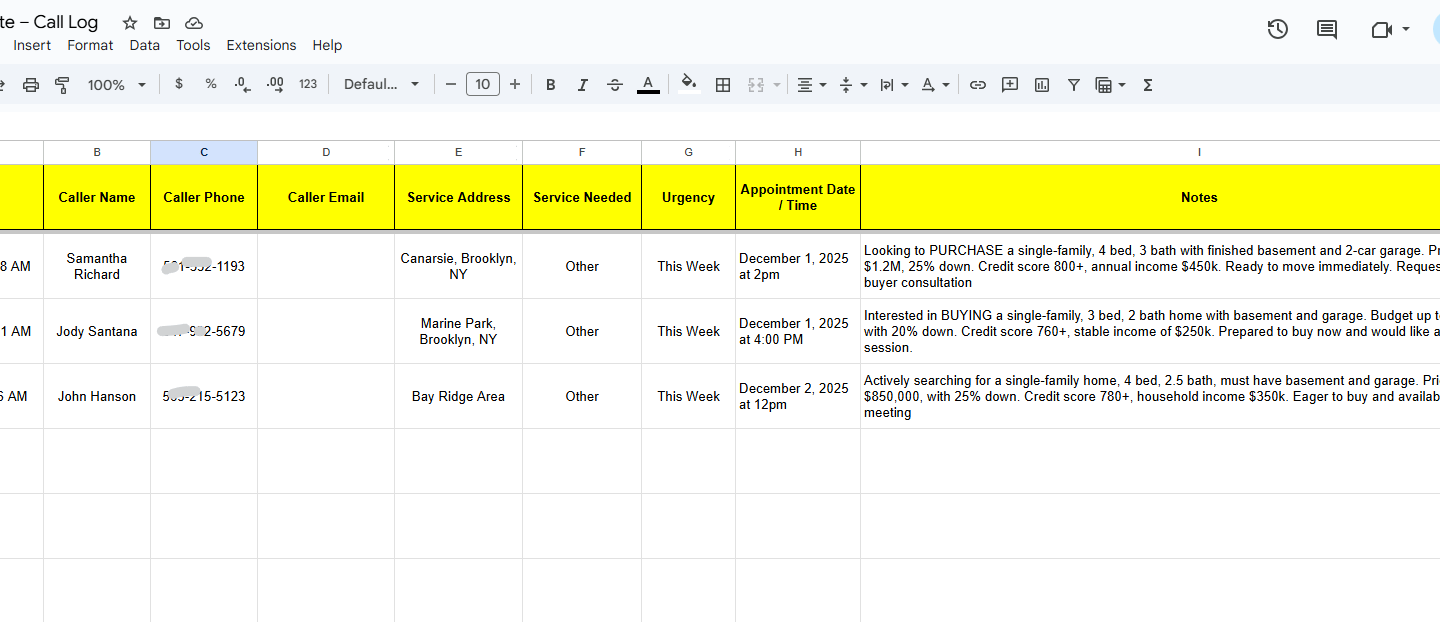The height and width of the screenshot is (622, 1440).
Task: Open the Help menu
Action: 327,45
